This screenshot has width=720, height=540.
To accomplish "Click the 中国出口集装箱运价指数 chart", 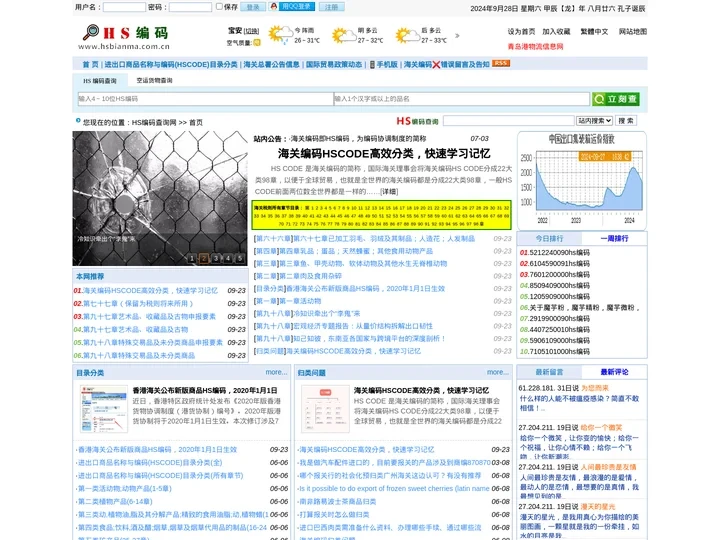I will [x=582, y=180].
